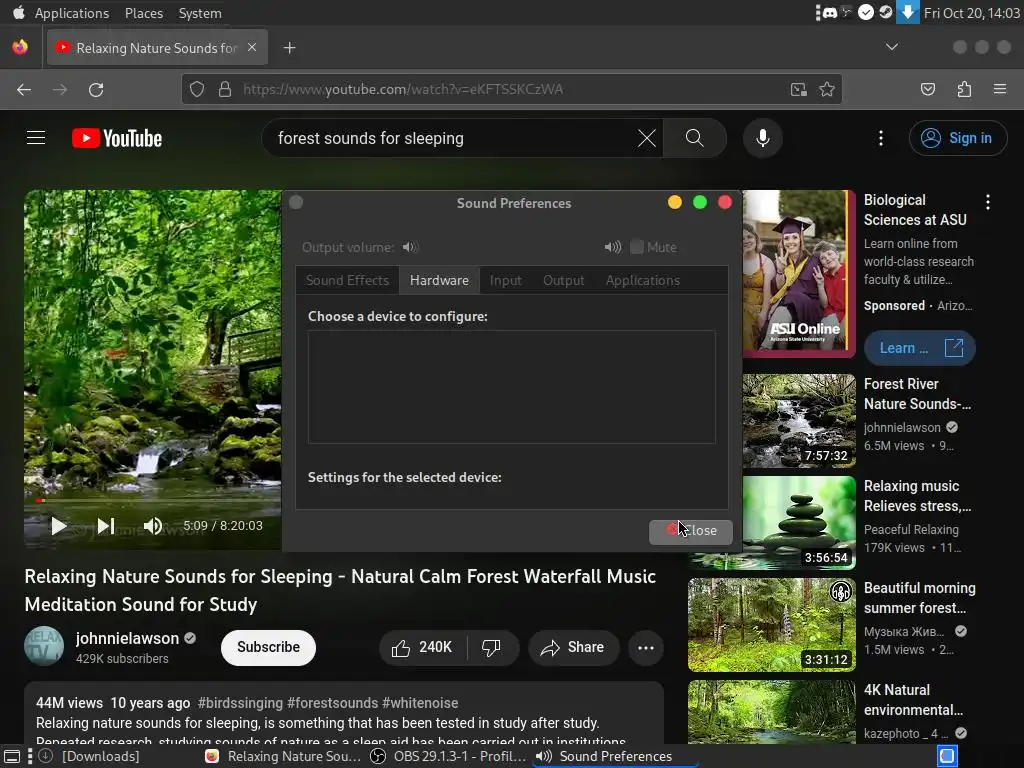1024x768 pixels.
Task: Reload the current page
Action: coord(96,89)
